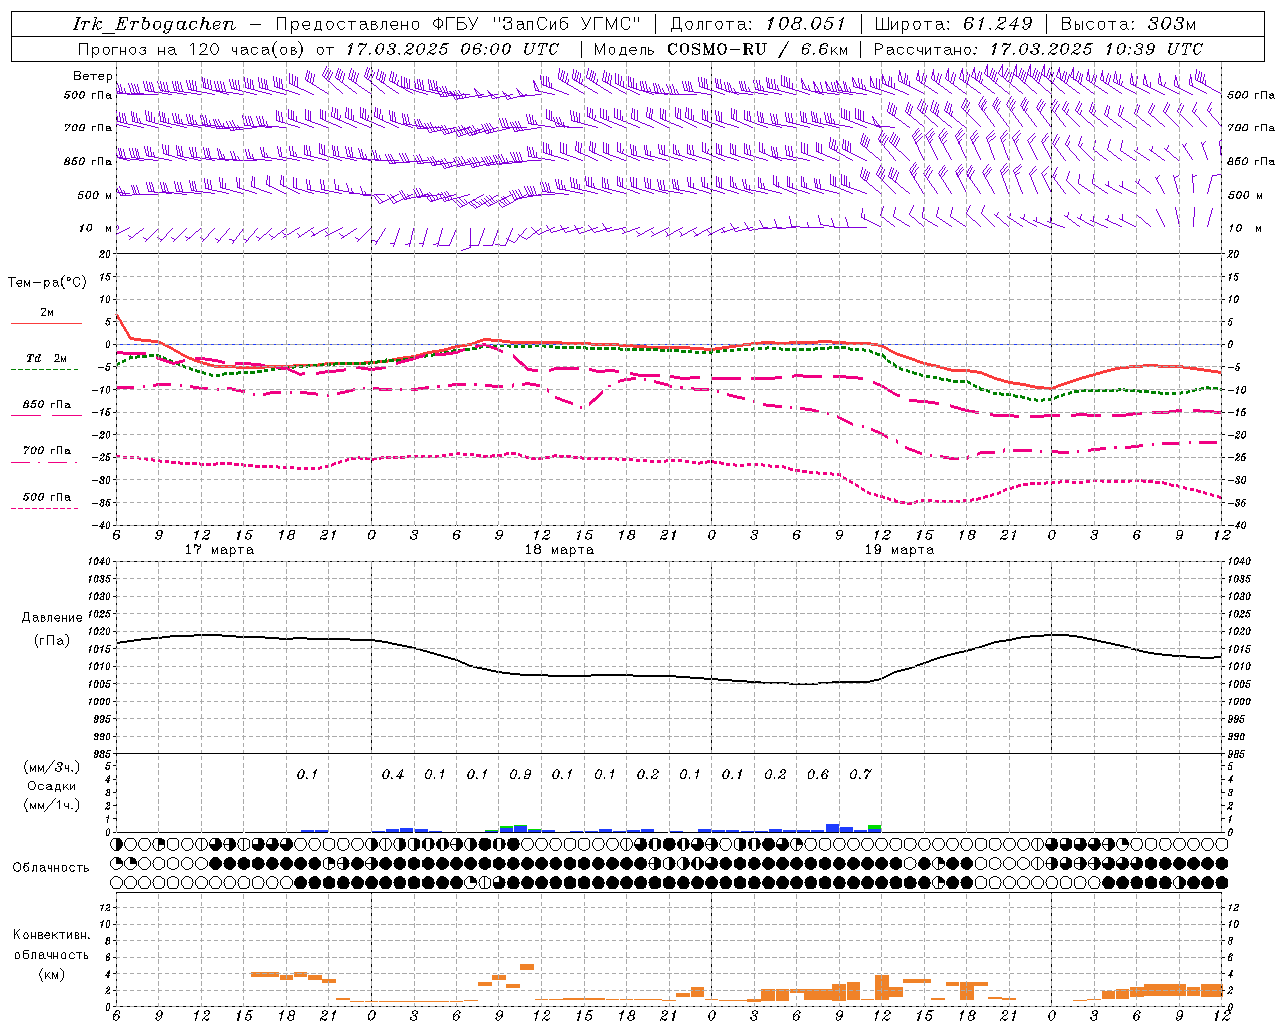This screenshot has width=1280, height=1024.
Task: Select the elevation value 303м
Action: tap(1172, 24)
